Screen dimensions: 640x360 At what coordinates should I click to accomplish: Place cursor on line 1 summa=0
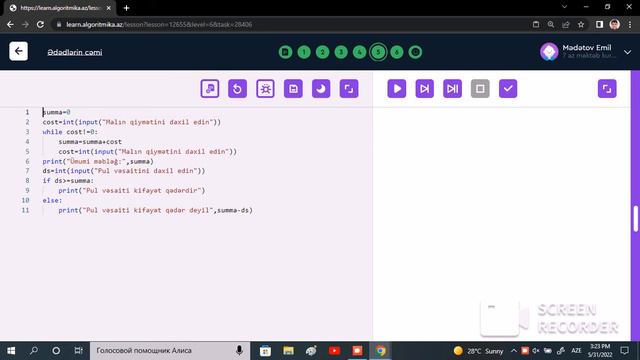pos(57,112)
